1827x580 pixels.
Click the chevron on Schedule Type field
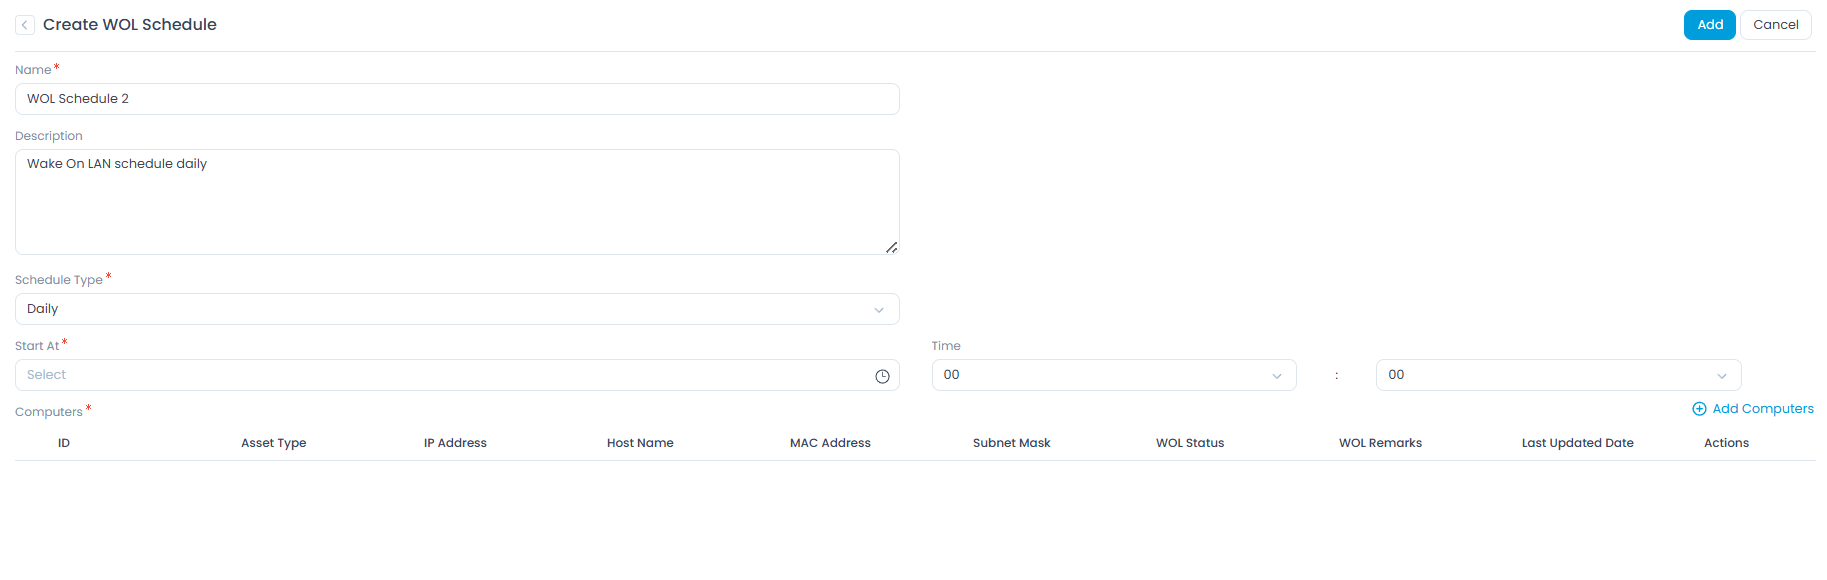click(879, 309)
